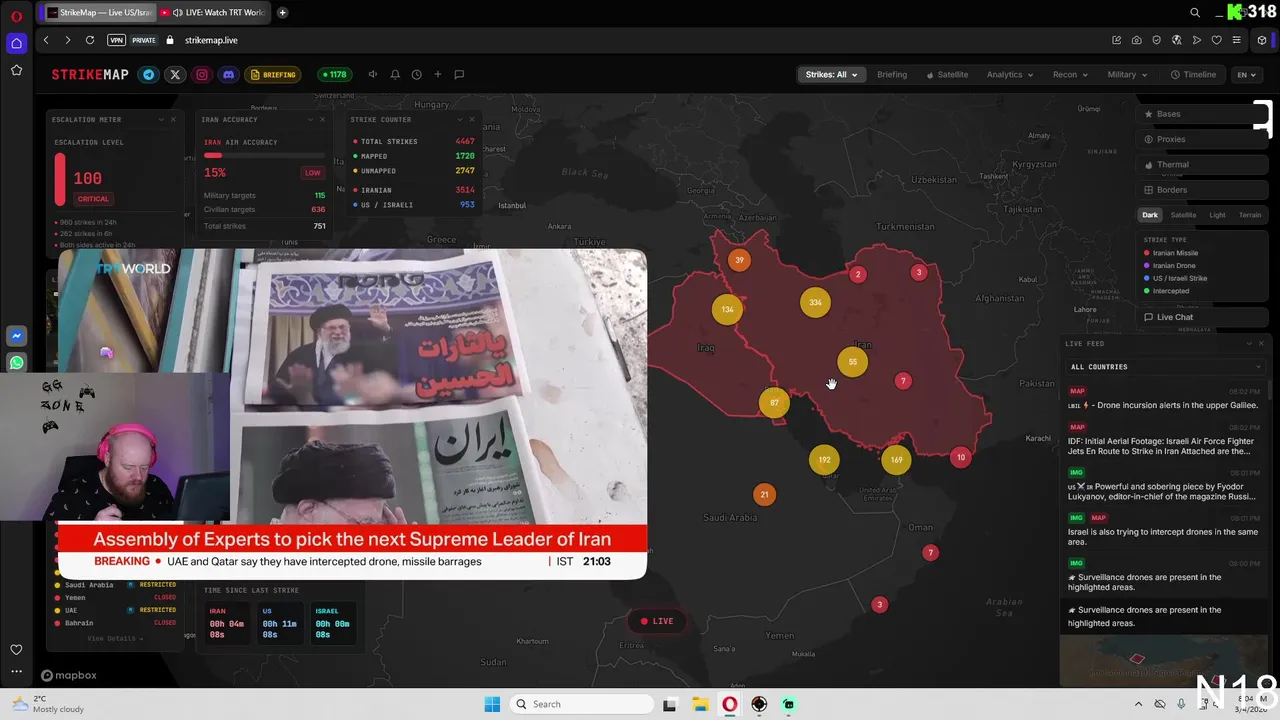
Task: Select the Terrain map style
Action: pyautogui.click(x=1250, y=215)
